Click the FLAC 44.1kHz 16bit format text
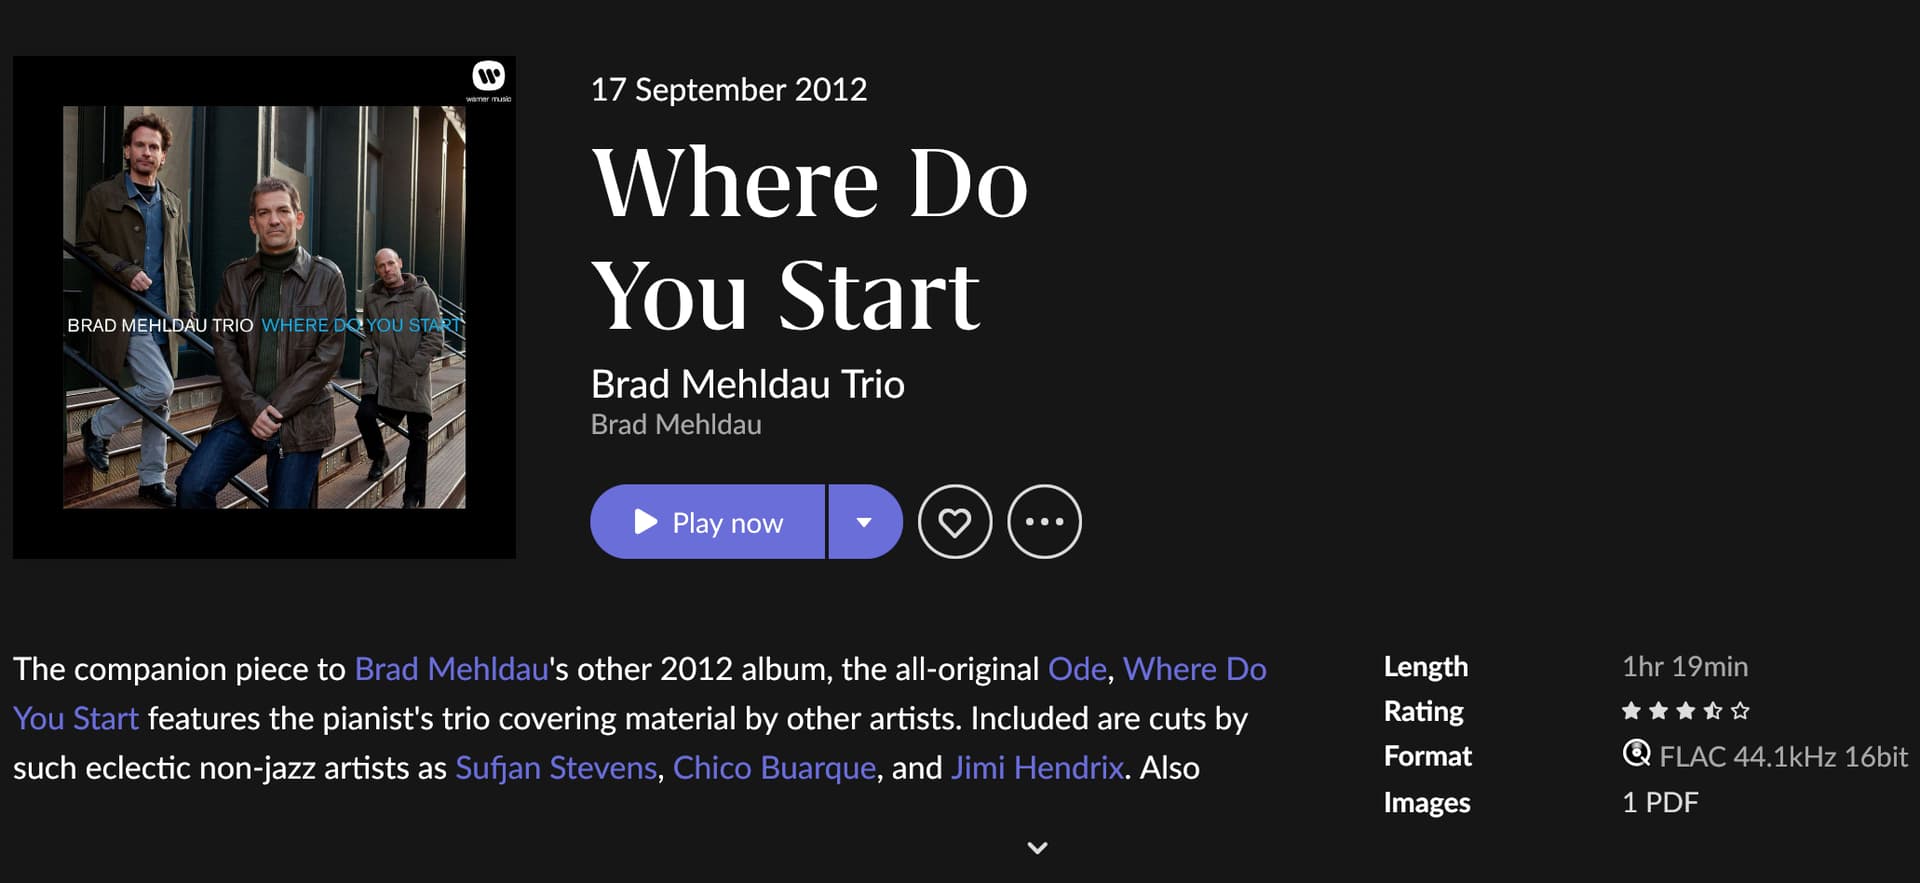 tap(1783, 757)
